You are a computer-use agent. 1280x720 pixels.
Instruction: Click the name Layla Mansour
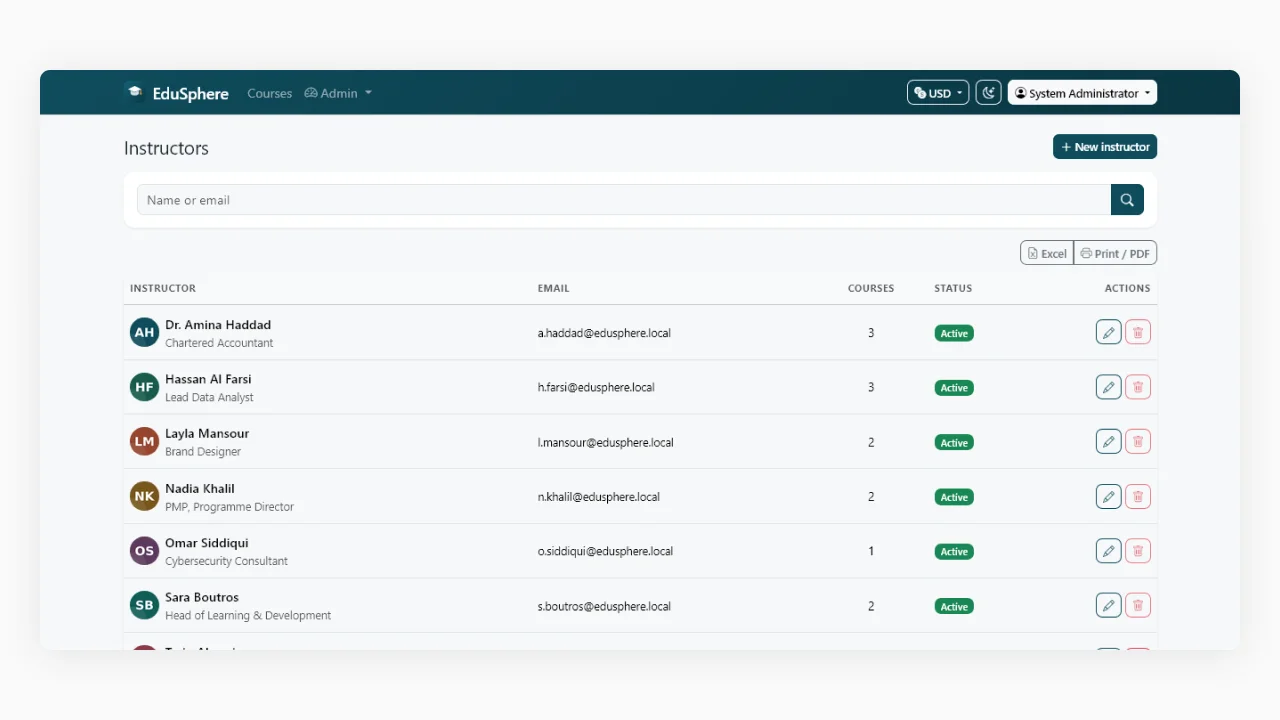pos(207,433)
